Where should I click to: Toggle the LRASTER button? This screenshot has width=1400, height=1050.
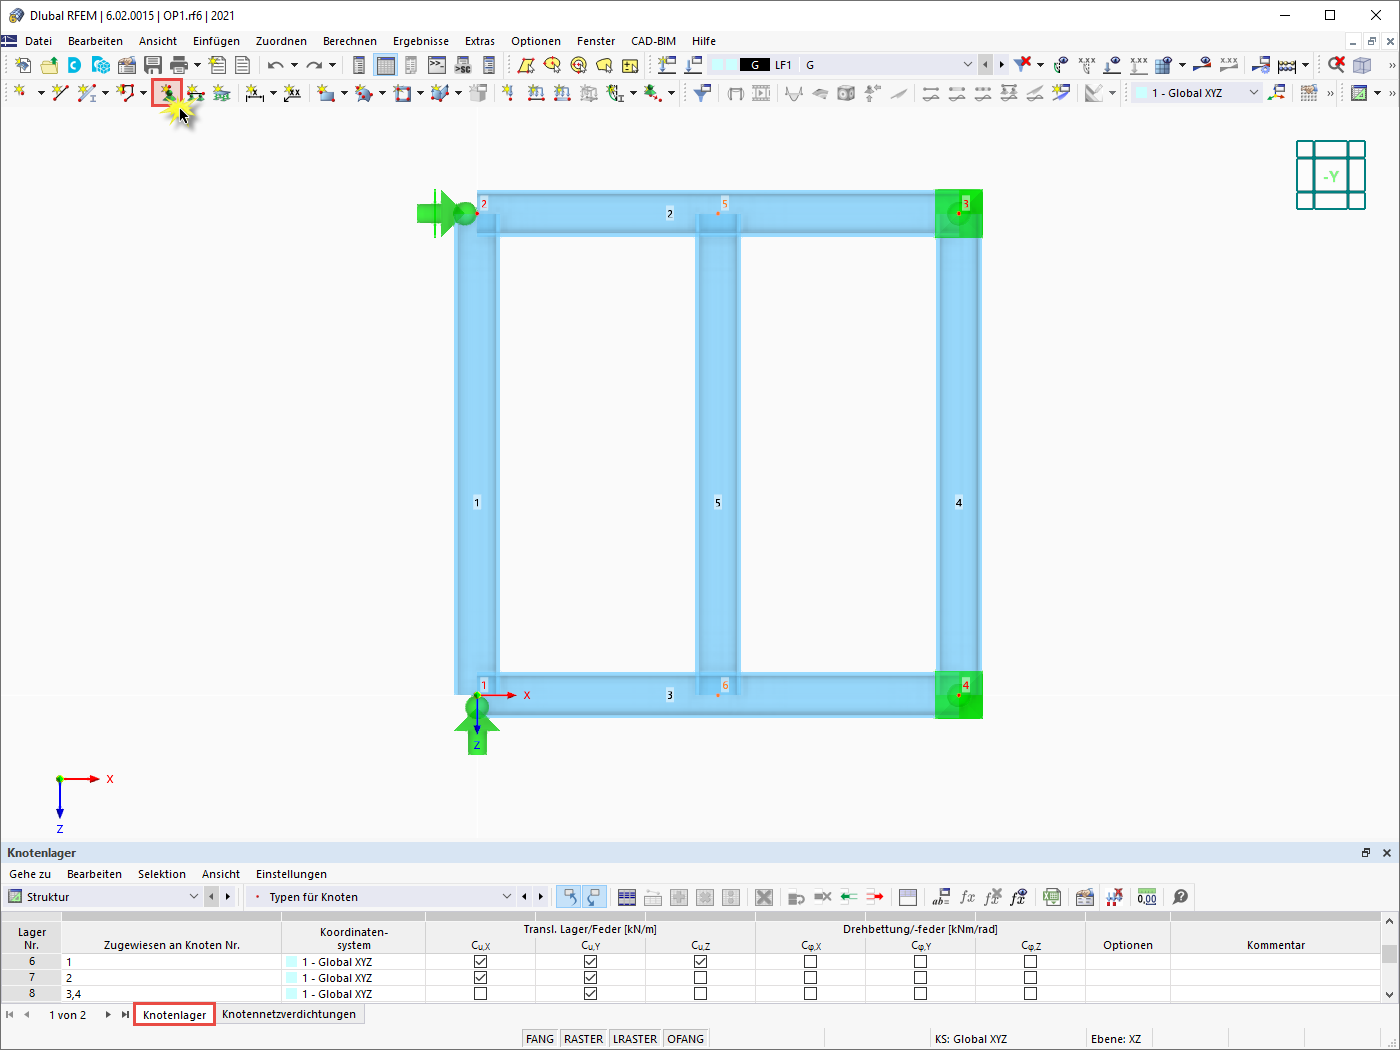(x=635, y=1039)
